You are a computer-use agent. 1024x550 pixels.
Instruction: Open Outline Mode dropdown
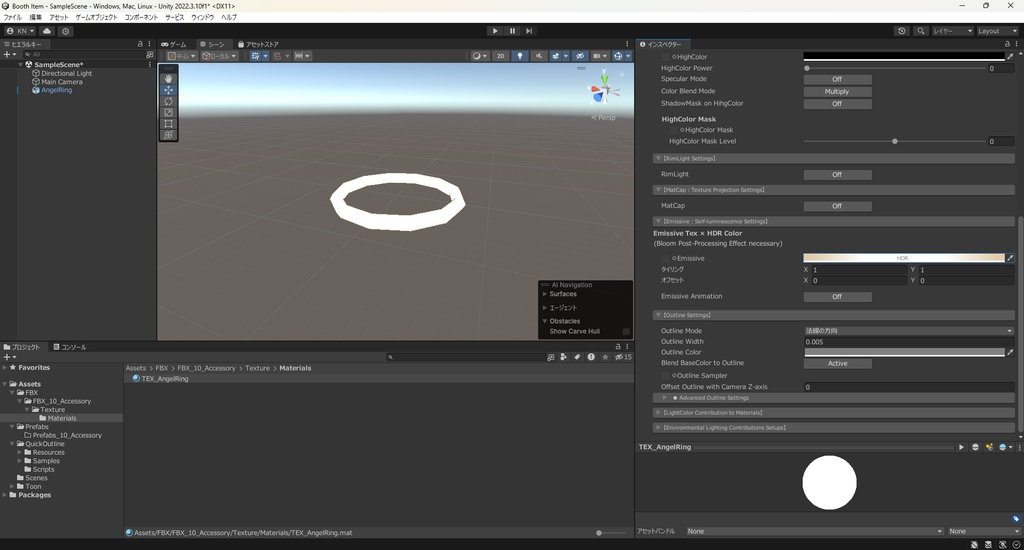[x=909, y=331]
